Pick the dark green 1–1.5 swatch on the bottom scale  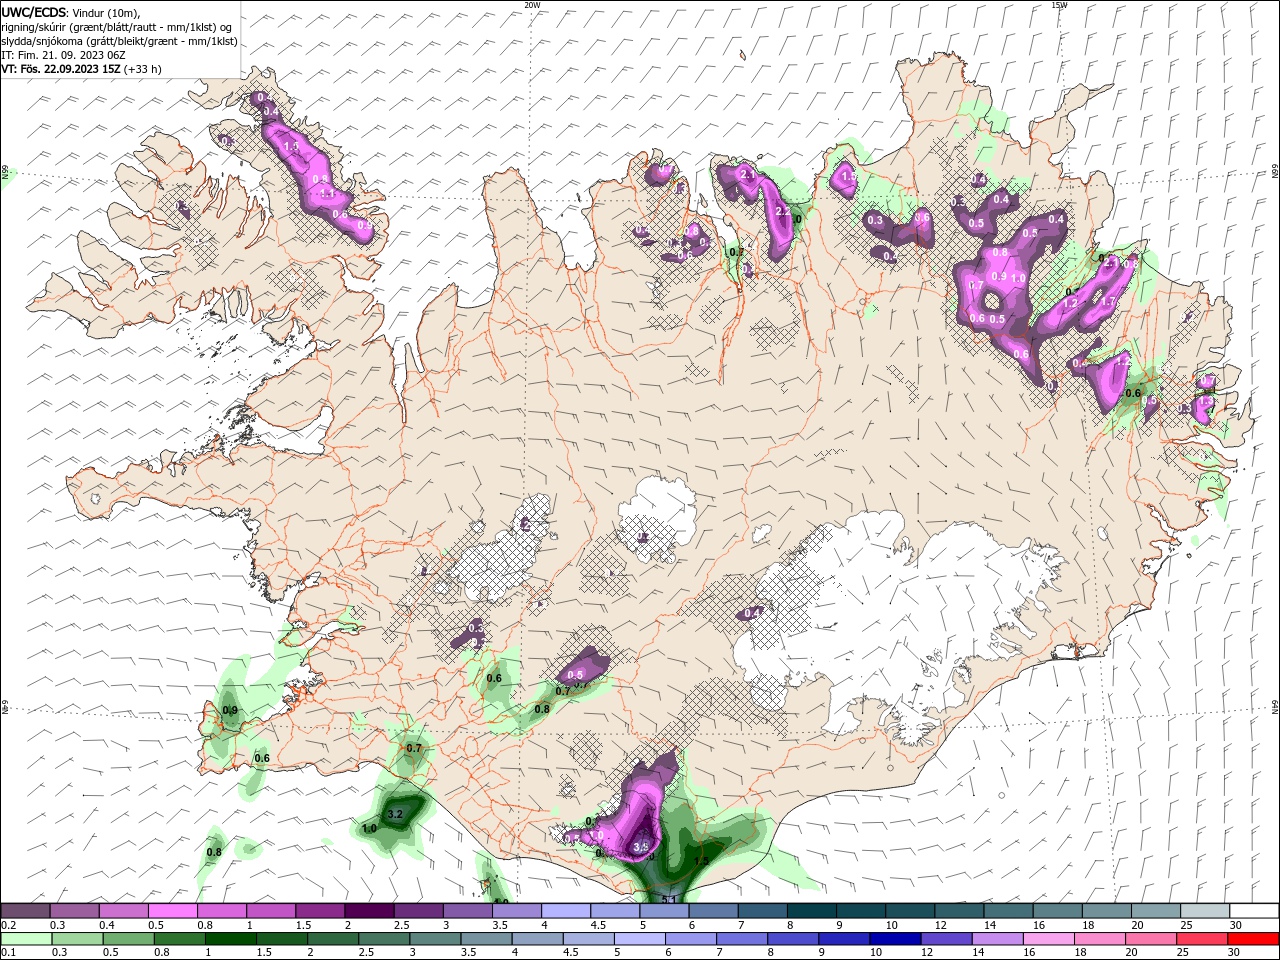229,939
